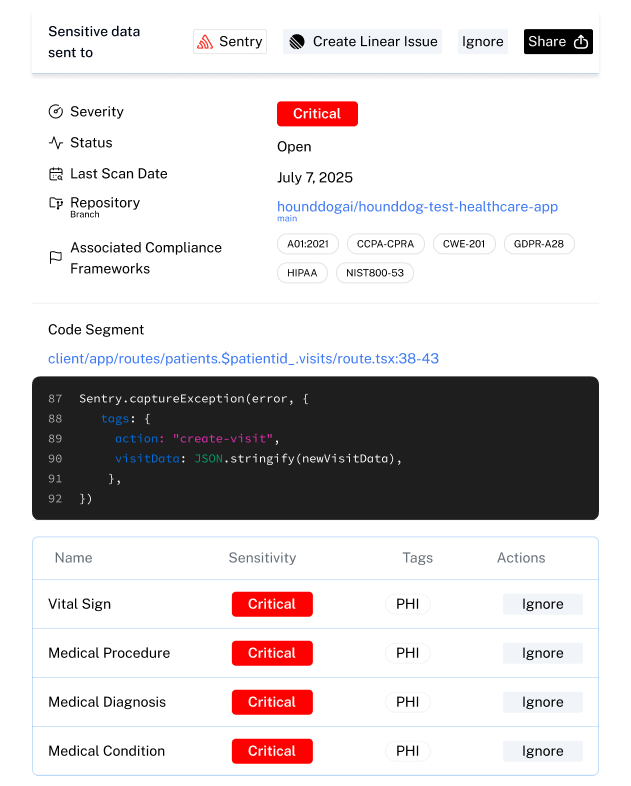The height and width of the screenshot is (786, 631).
Task: Select the HIPAA compliance tag
Action: (x=302, y=273)
